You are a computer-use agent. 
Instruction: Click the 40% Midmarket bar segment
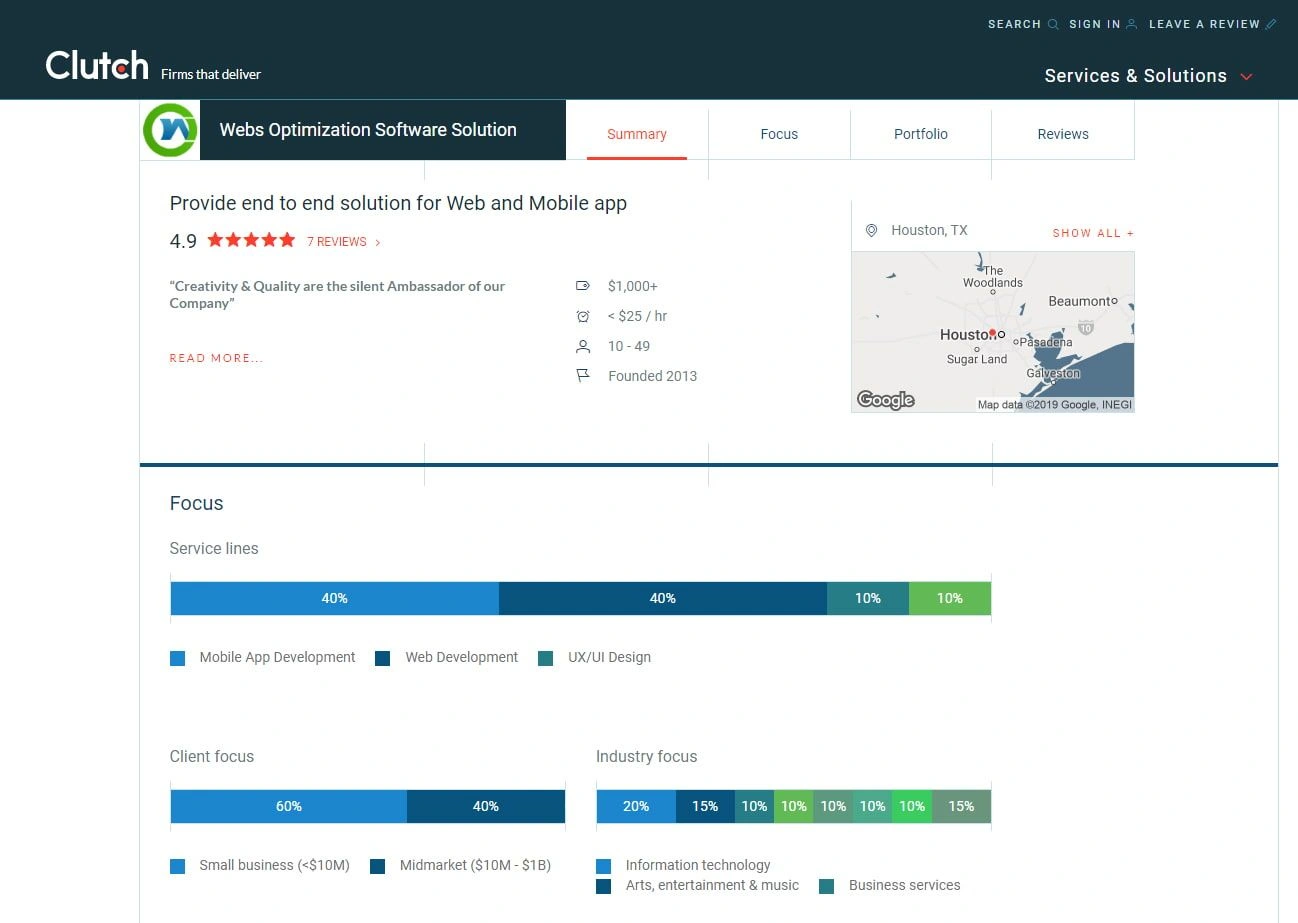pos(486,806)
